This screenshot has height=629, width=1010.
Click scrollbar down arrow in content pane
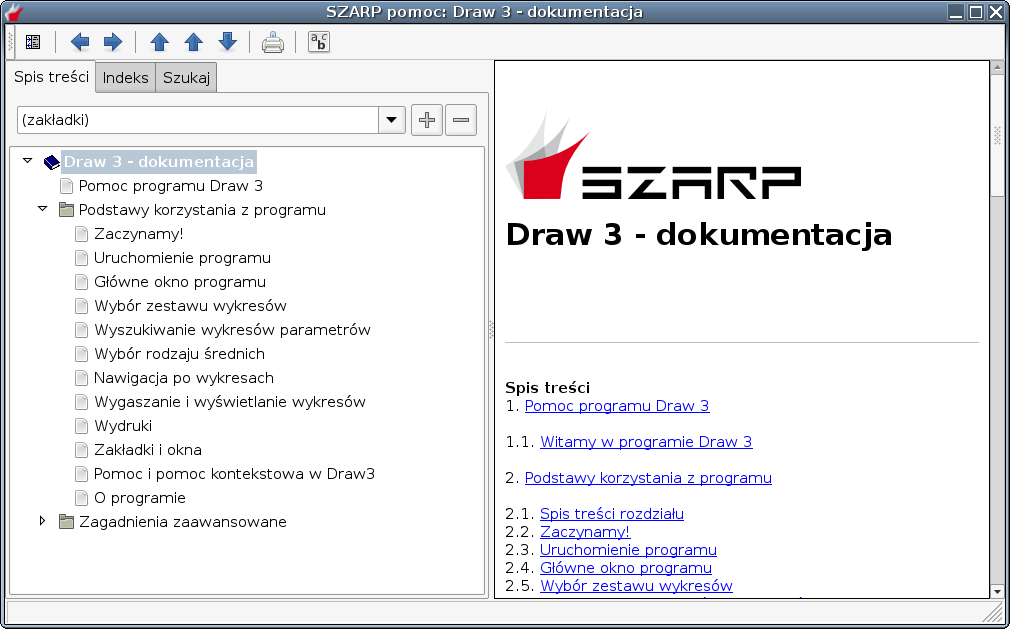998,591
